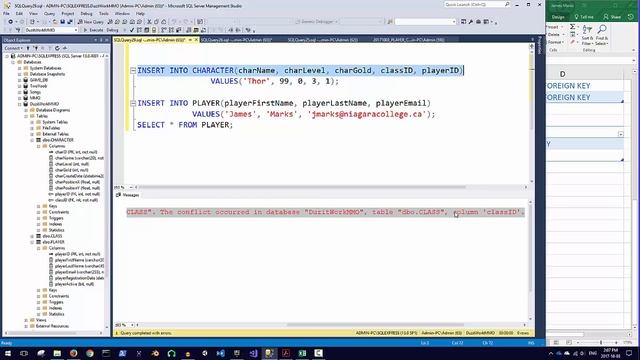Collapse the INSERT INTO PLAYER code block
This screenshot has height=360, width=640.
(133, 103)
